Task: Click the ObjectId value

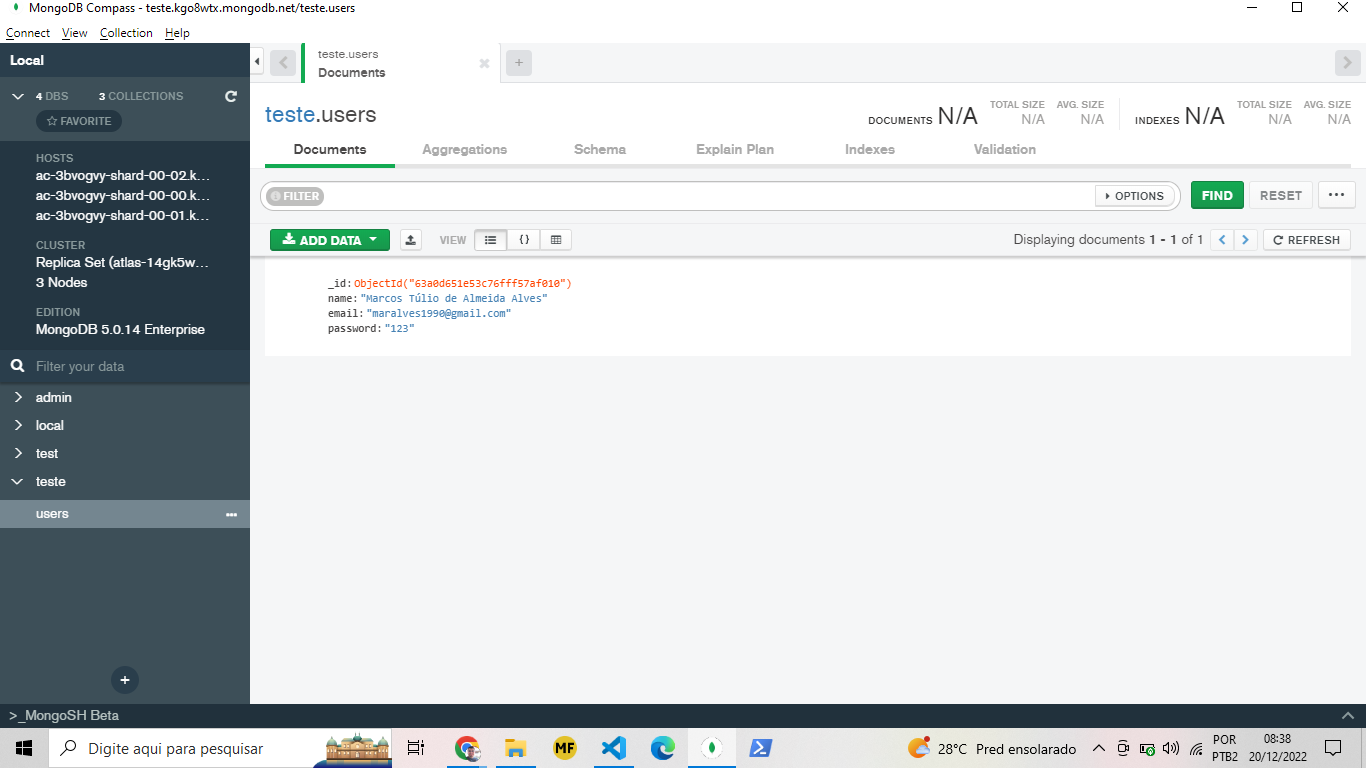Action: [463, 284]
